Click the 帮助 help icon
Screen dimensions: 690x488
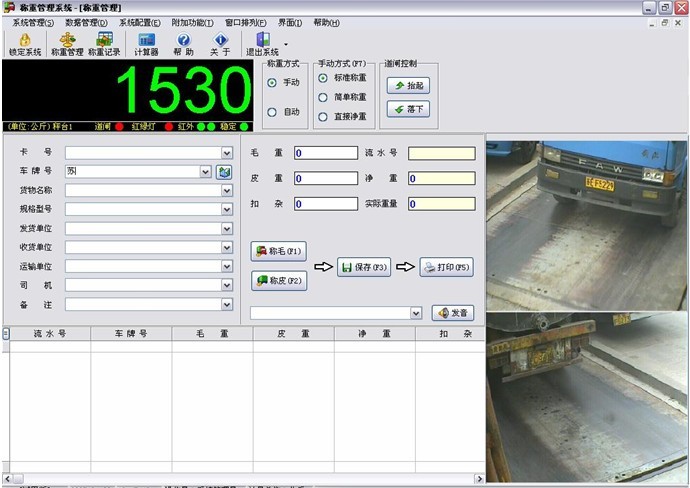[183, 40]
